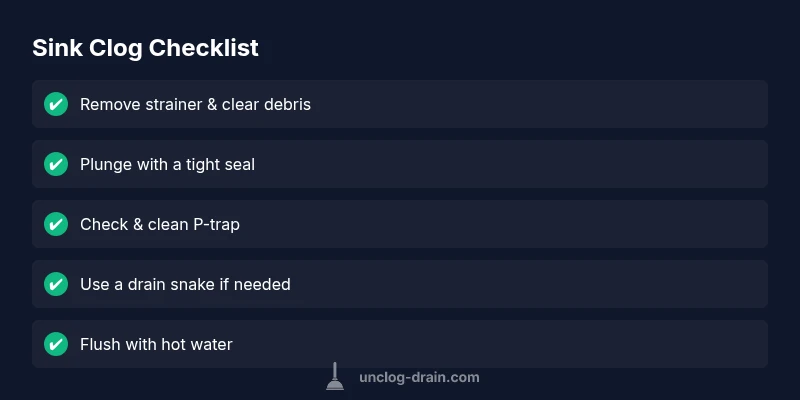Click the "Plunge with a tight seal" label
Image resolution: width=800 pixels, height=400 pixels.
tap(167, 164)
